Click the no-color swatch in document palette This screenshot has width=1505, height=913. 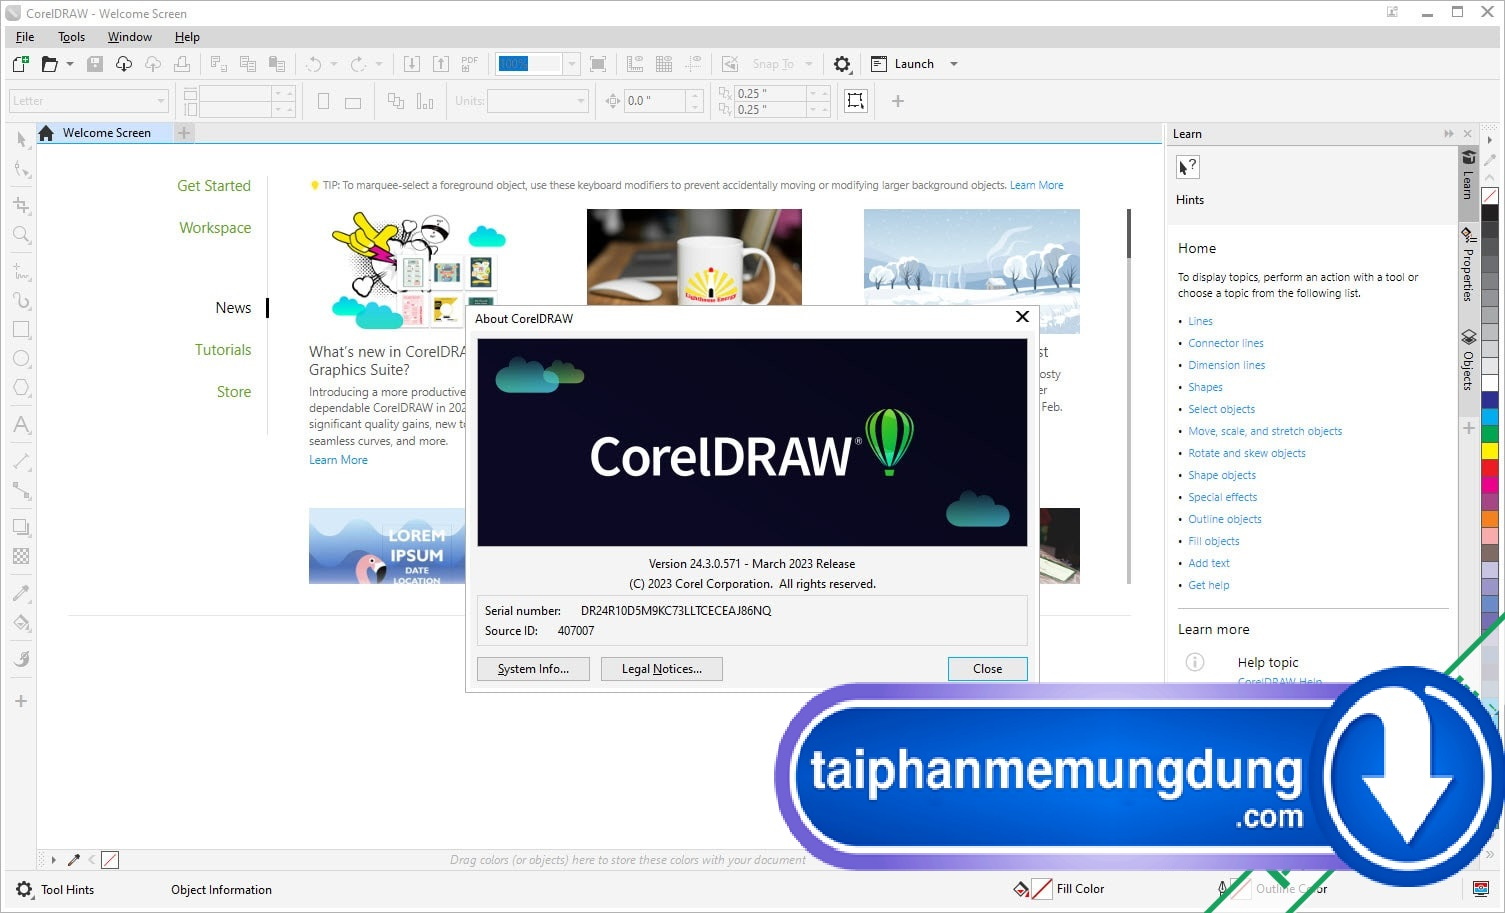110,860
